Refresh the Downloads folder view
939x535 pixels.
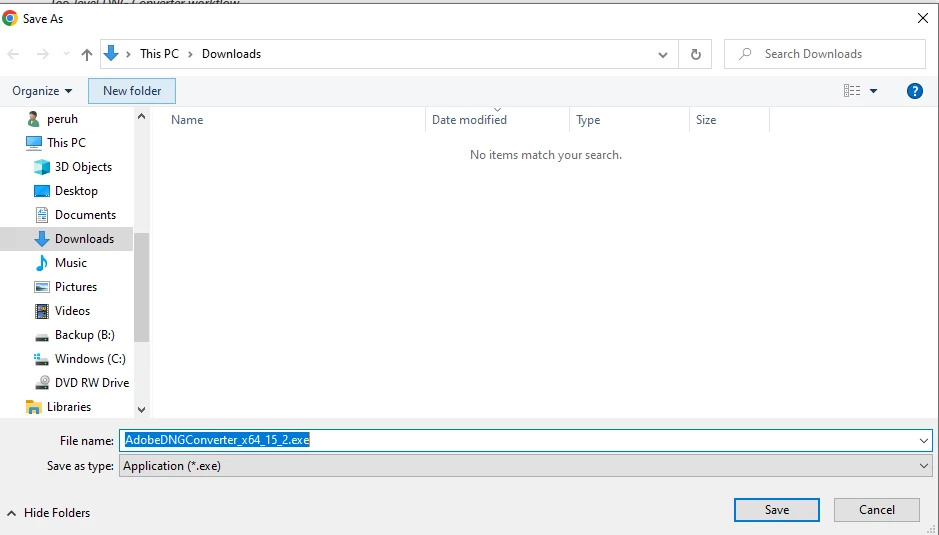pos(695,55)
